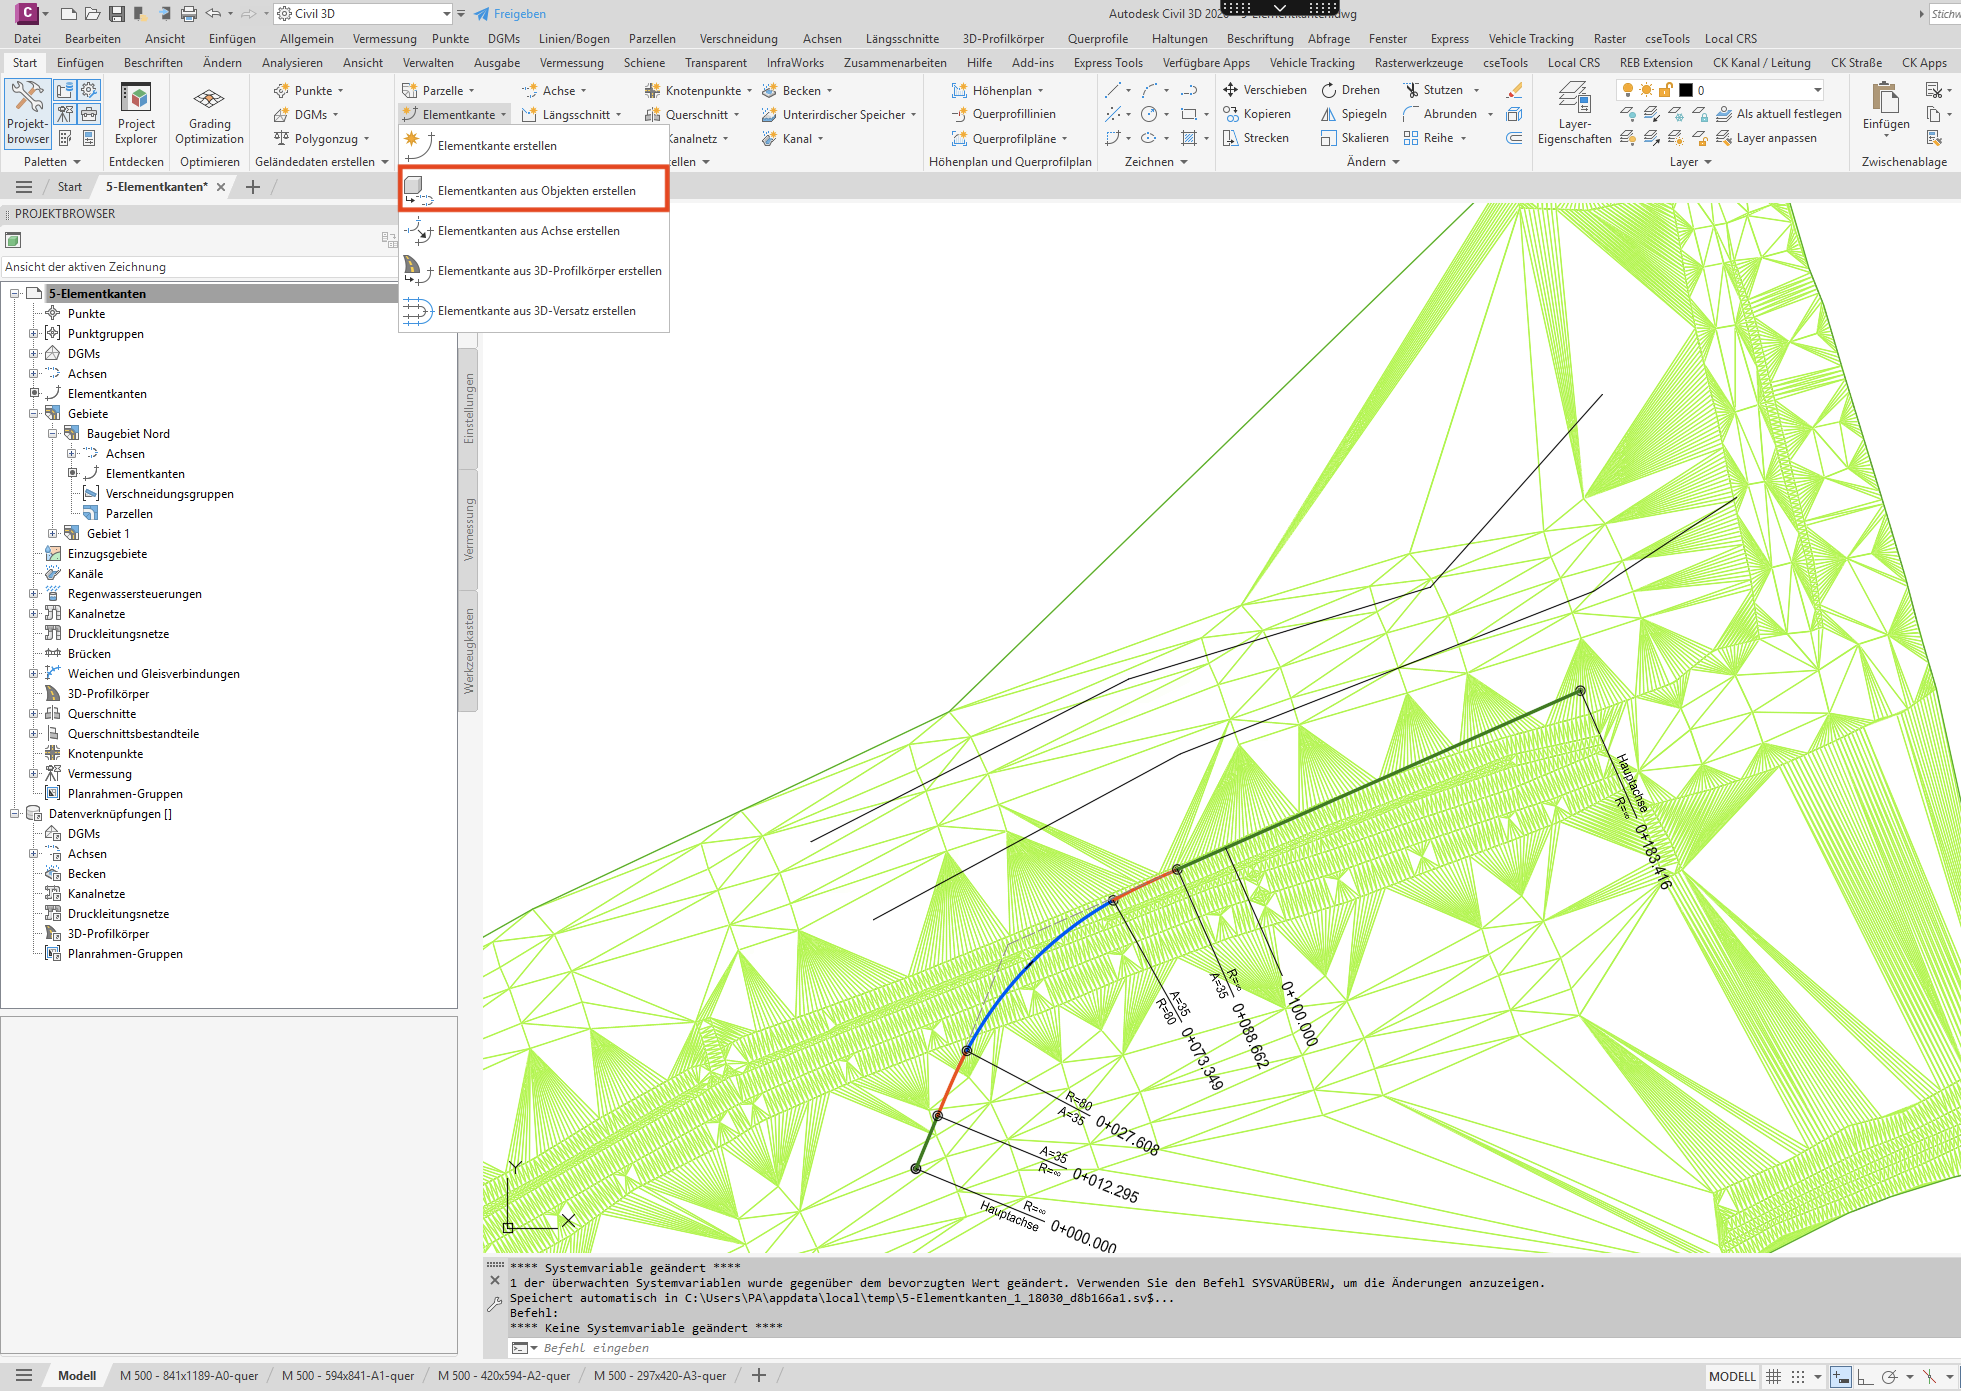Open Layer-Eigenschaften manager
The height and width of the screenshot is (1391, 1961).
(1574, 113)
